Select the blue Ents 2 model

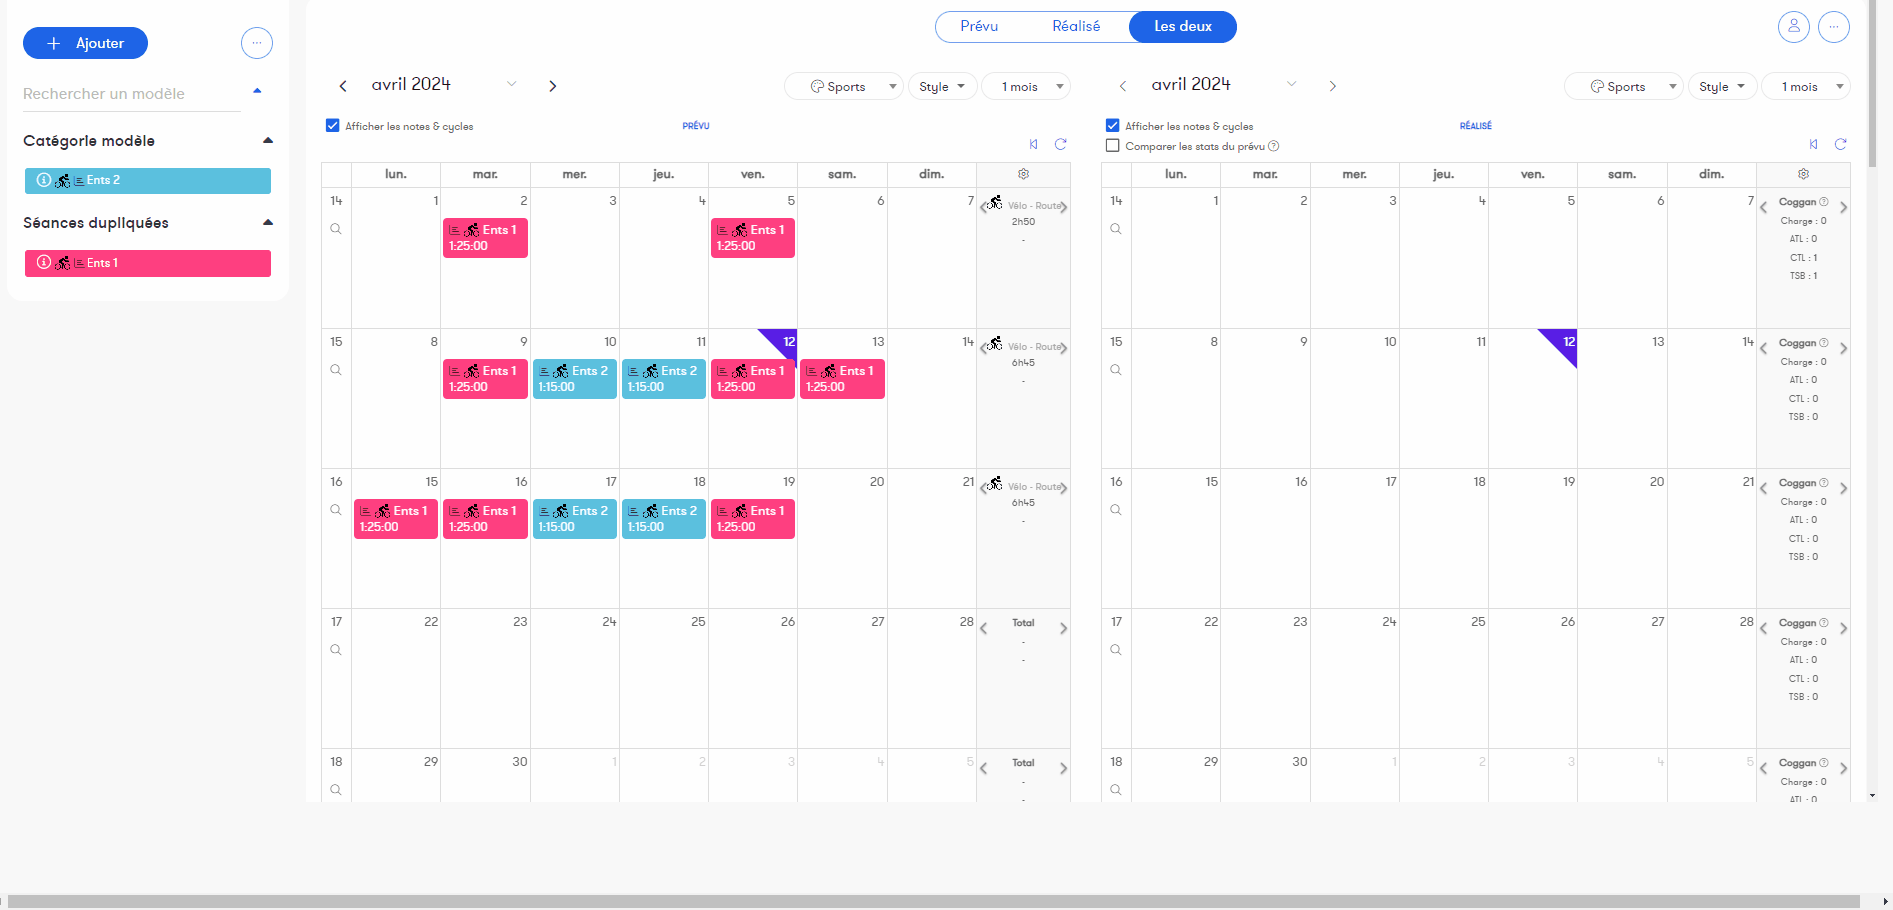tap(148, 180)
